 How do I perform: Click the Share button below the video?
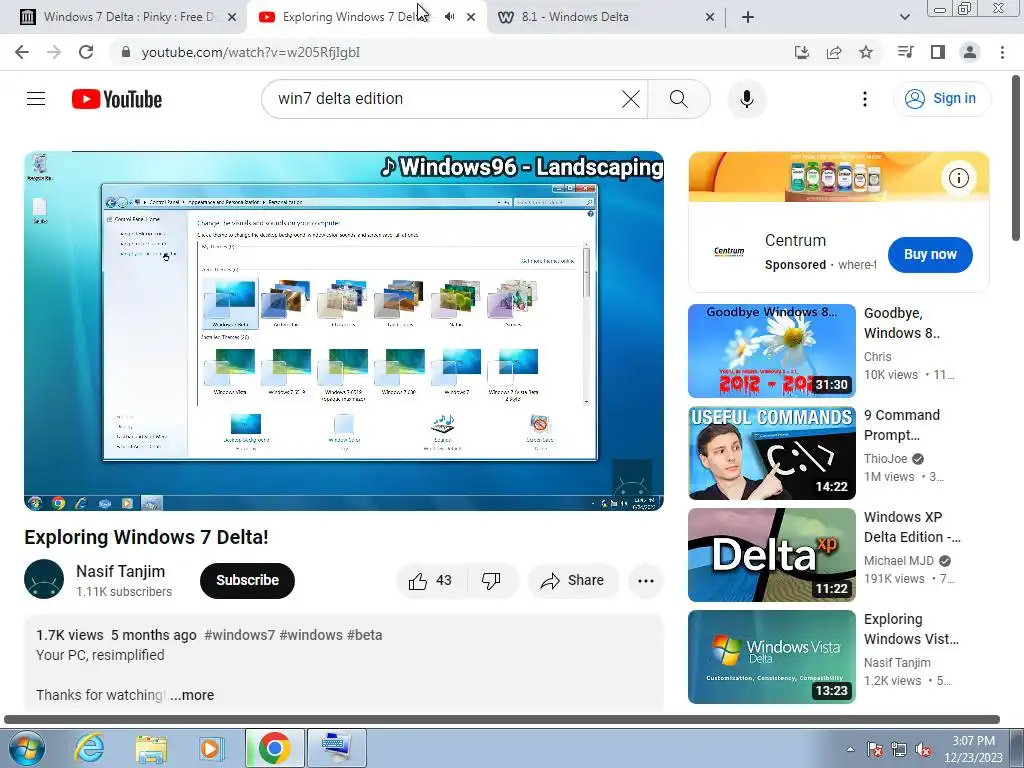coord(573,581)
